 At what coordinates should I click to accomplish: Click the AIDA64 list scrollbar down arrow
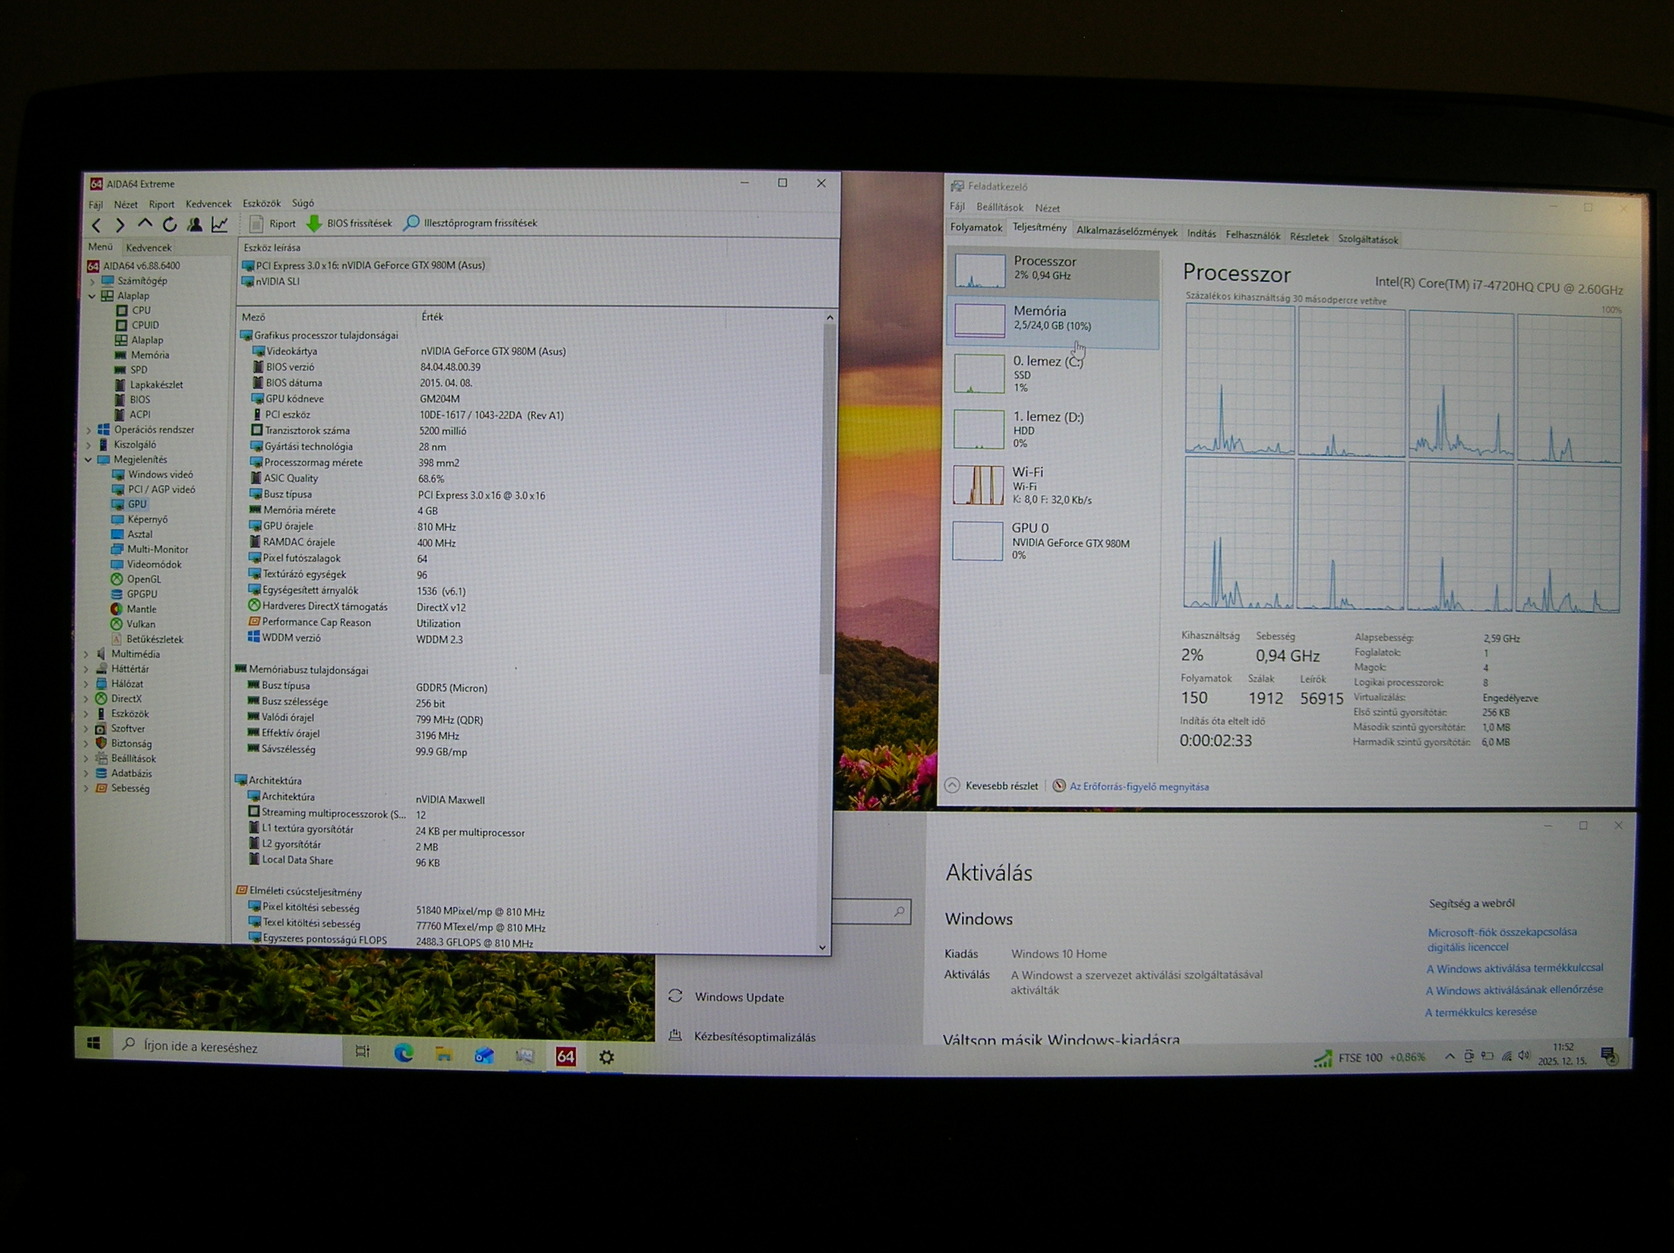click(823, 947)
